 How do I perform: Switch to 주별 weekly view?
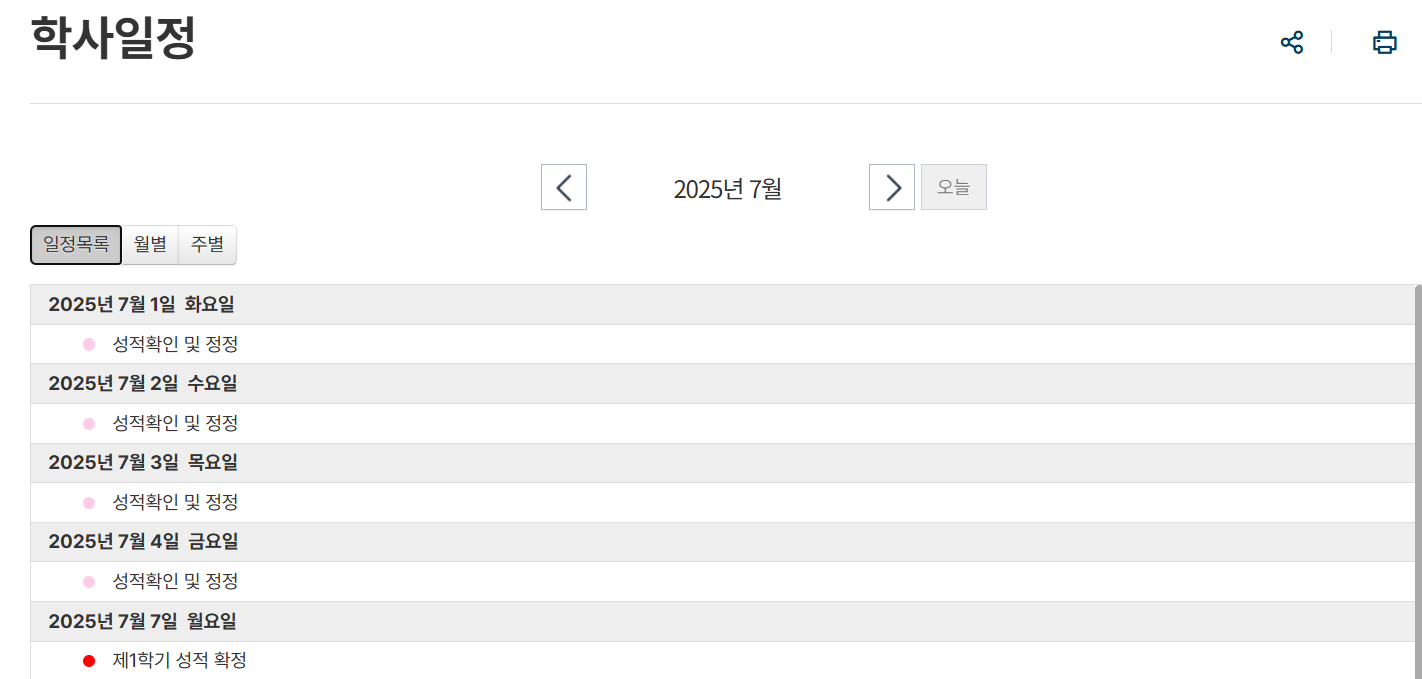208,245
